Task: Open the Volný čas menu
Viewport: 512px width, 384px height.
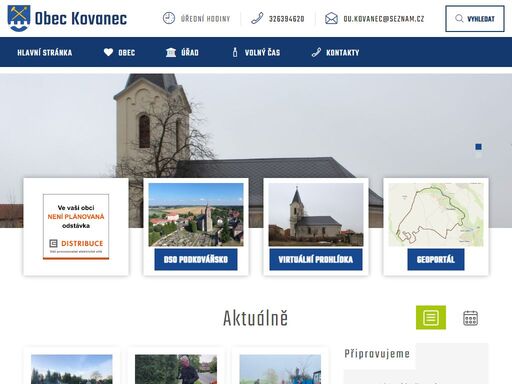Action: (x=262, y=53)
